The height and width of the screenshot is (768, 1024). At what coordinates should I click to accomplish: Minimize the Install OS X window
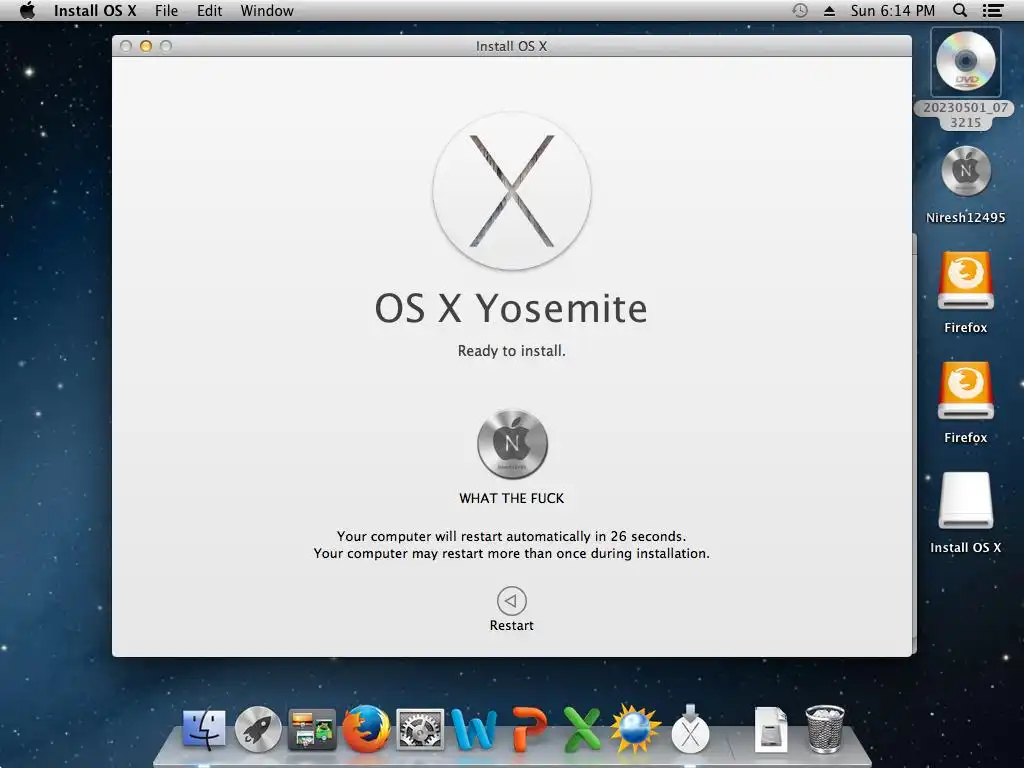pos(146,46)
